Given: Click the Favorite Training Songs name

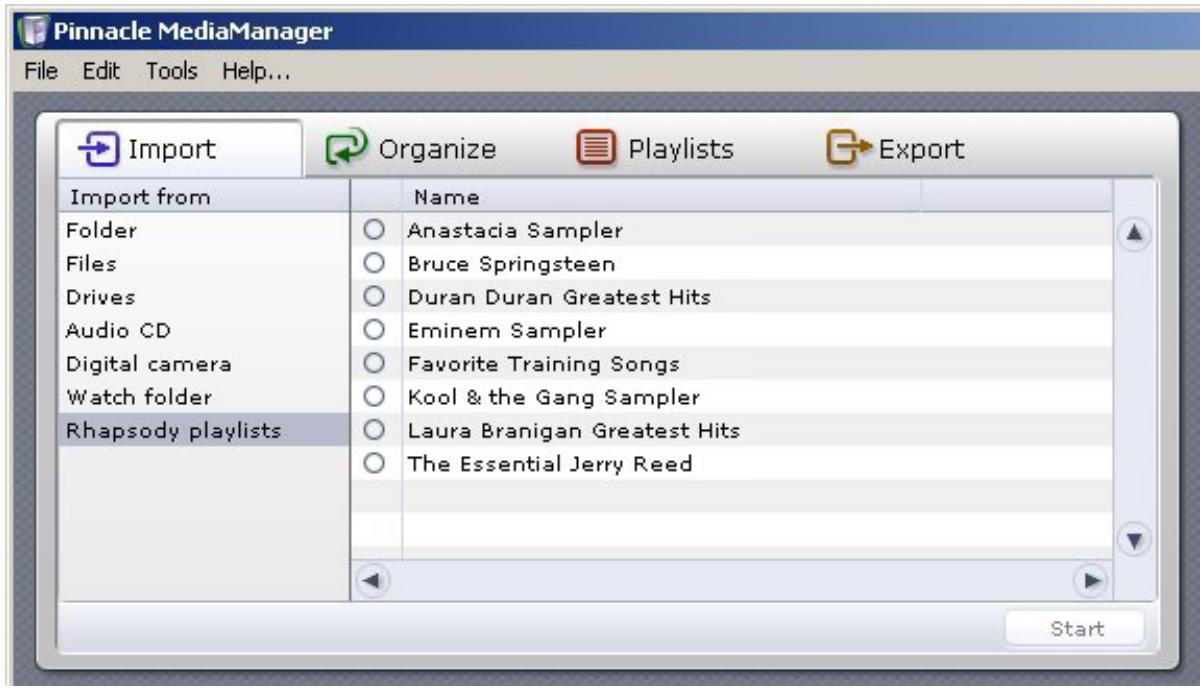Looking at the screenshot, I should (x=544, y=365).
